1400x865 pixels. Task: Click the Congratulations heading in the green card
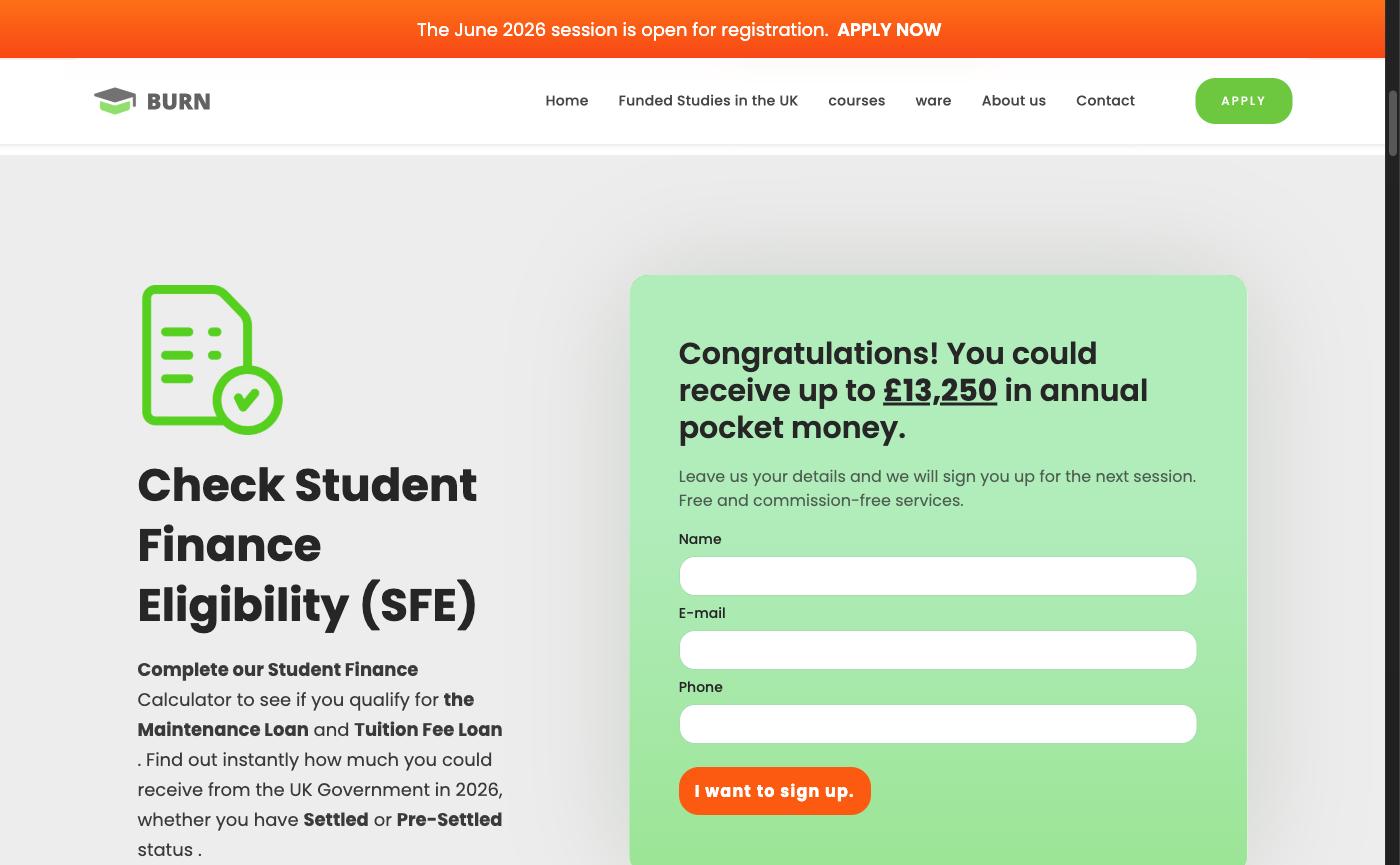913,390
